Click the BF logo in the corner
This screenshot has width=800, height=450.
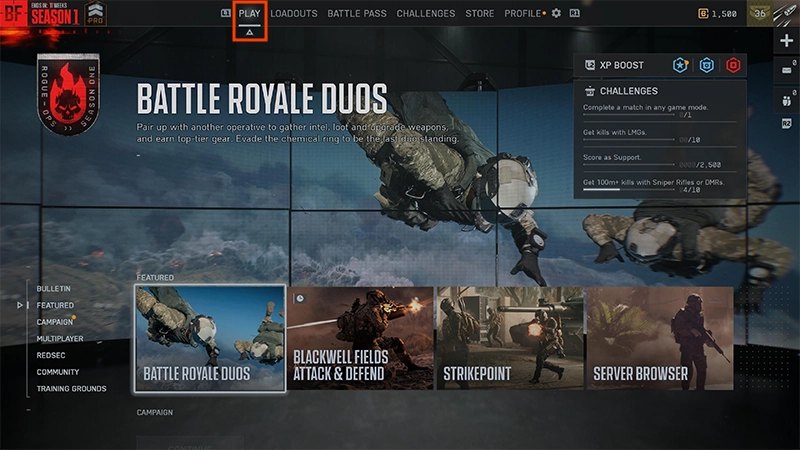13,14
